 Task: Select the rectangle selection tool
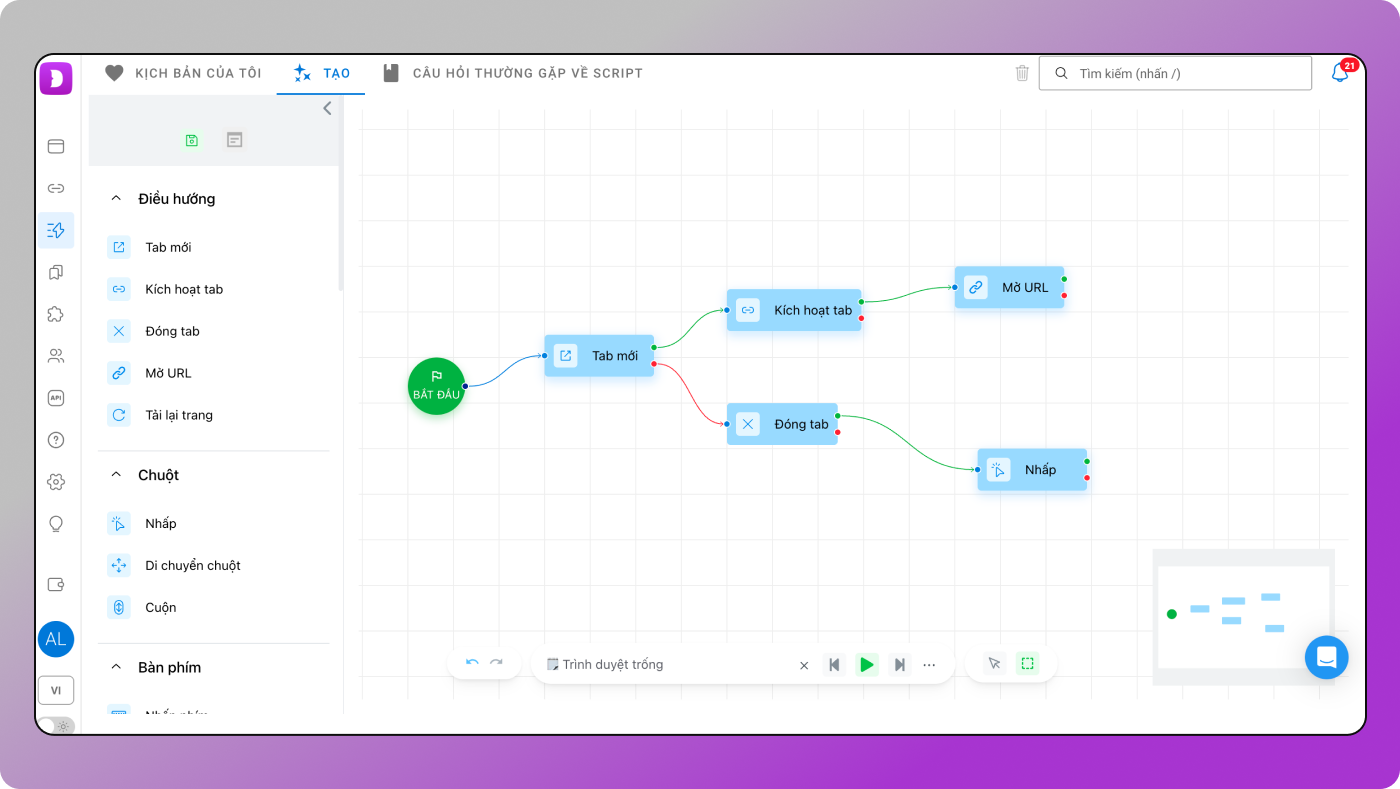tap(1027, 663)
